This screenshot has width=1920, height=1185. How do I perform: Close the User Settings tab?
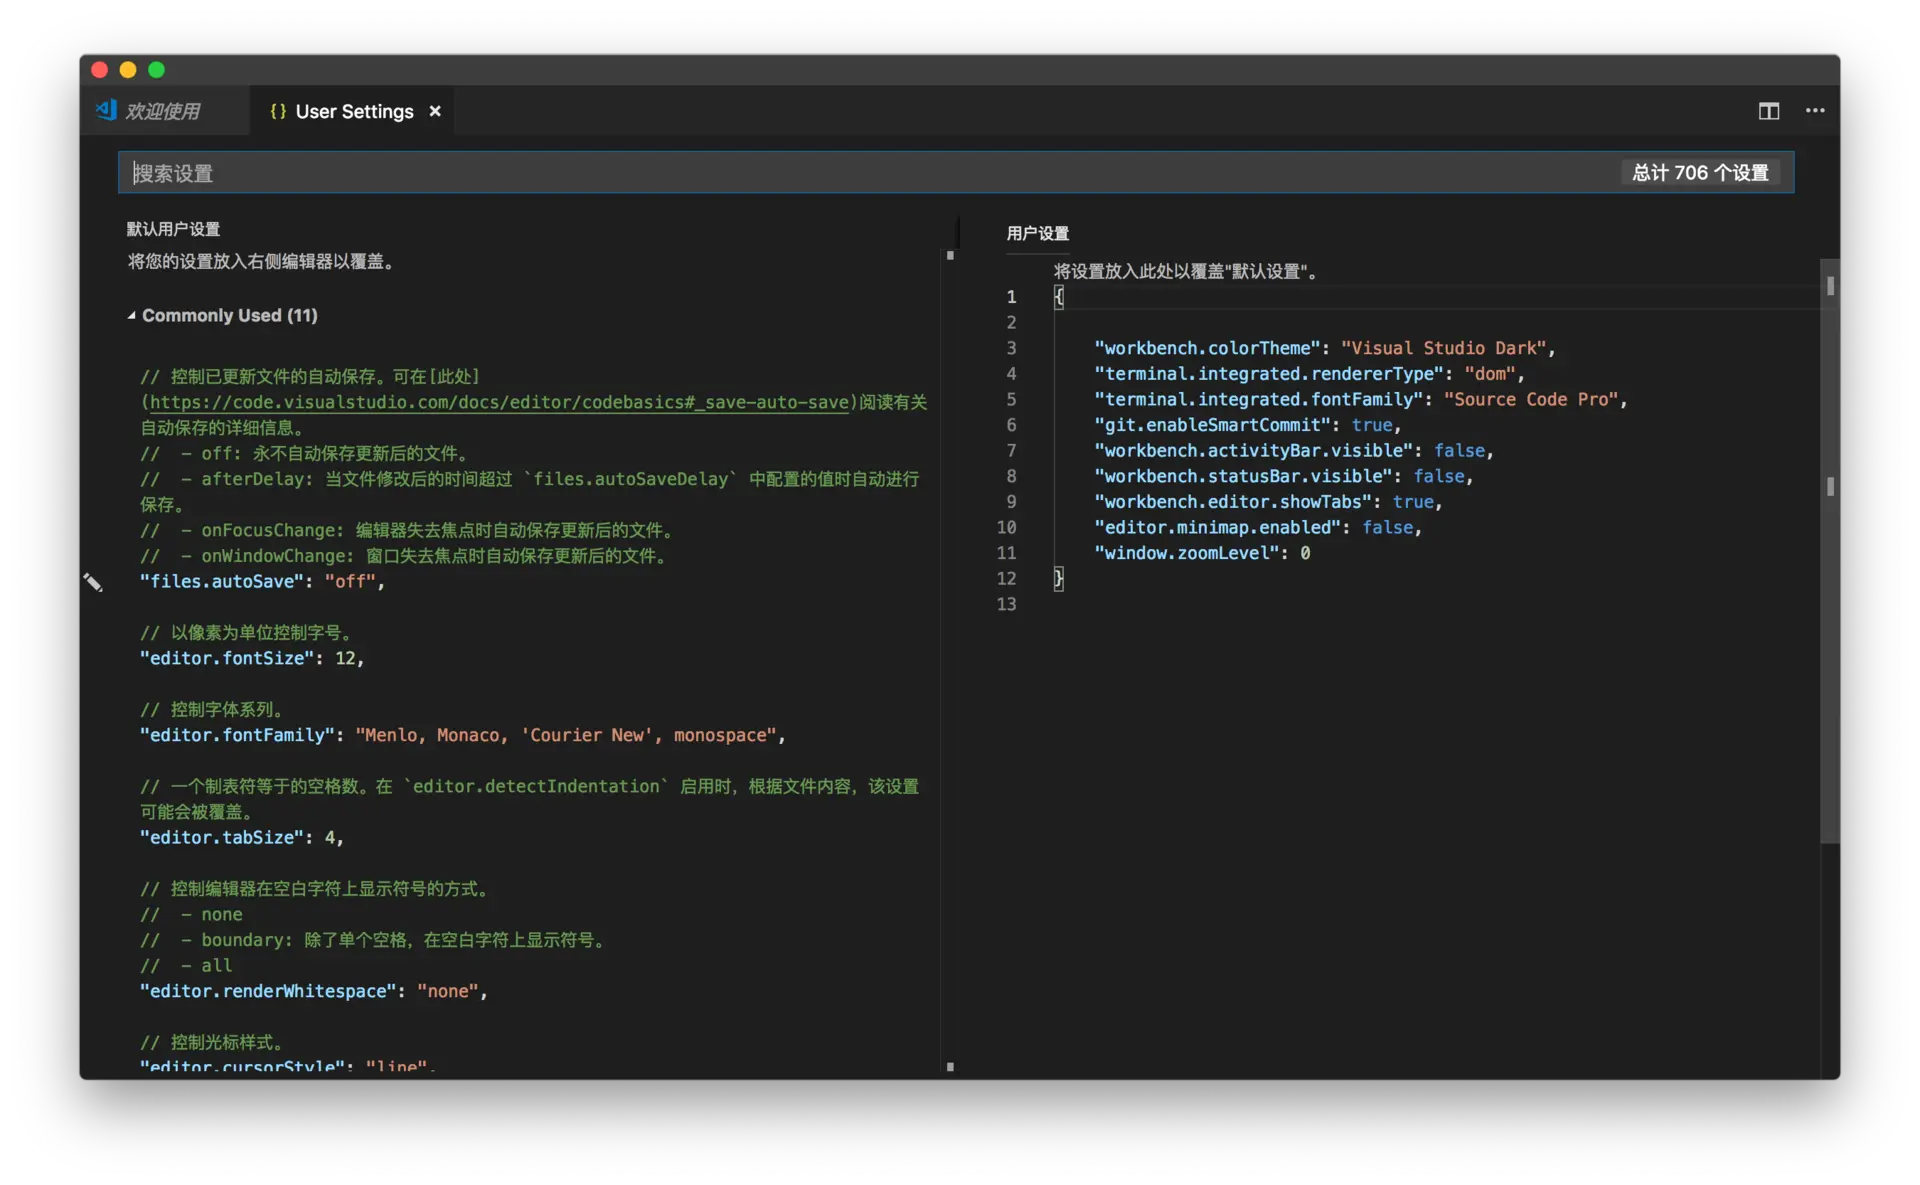click(x=435, y=111)
